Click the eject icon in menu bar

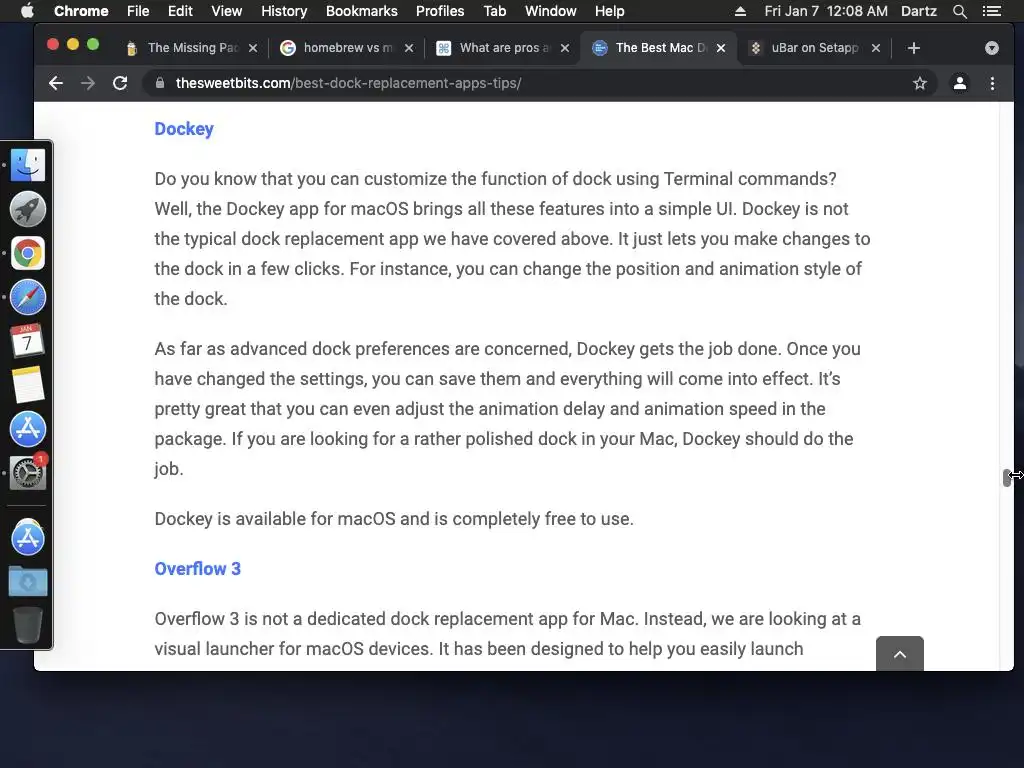coord(740,11)
